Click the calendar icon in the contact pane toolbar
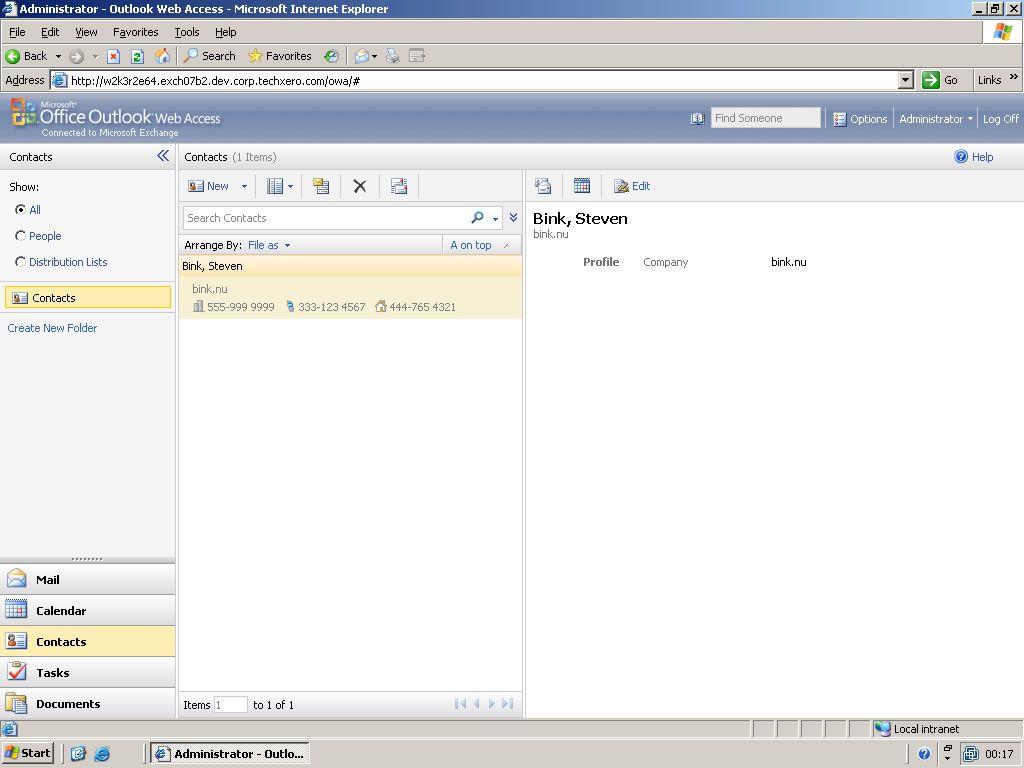This screenshot has width=1024, height=768. pos(582,186)
